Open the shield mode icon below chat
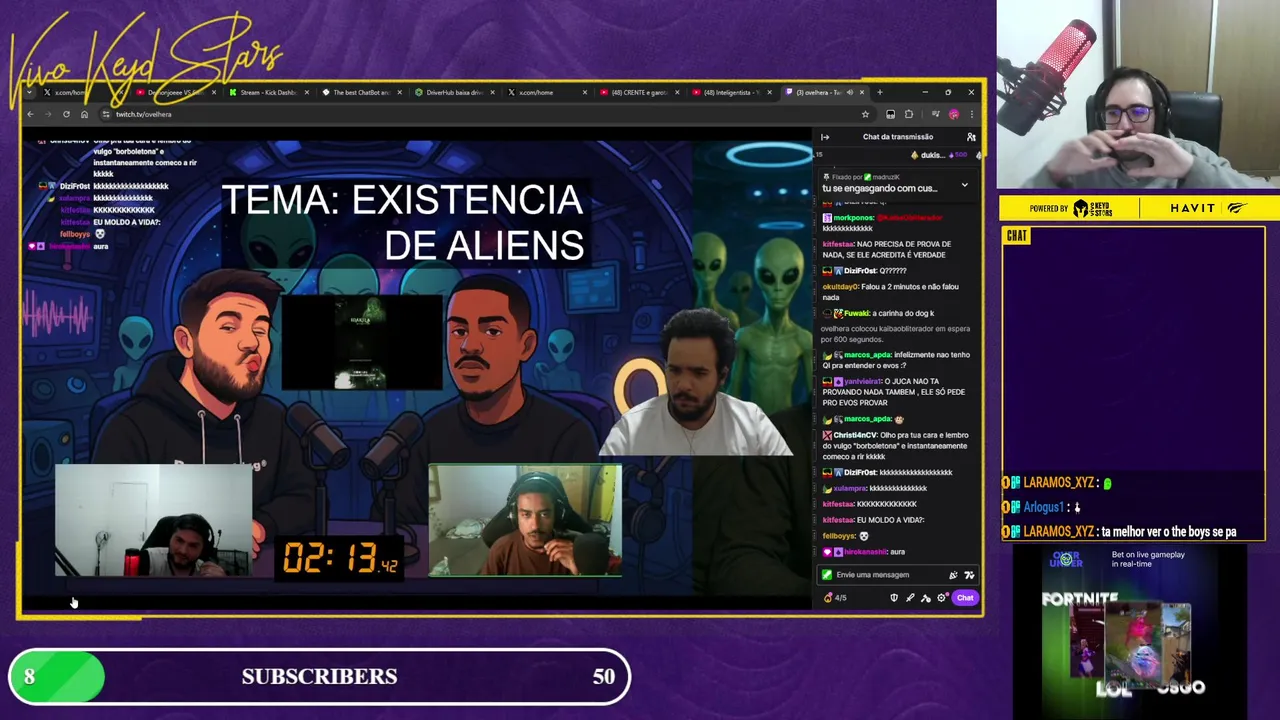Image resolution: width=1280 pixels, height=720 pixels. point(894,598)
